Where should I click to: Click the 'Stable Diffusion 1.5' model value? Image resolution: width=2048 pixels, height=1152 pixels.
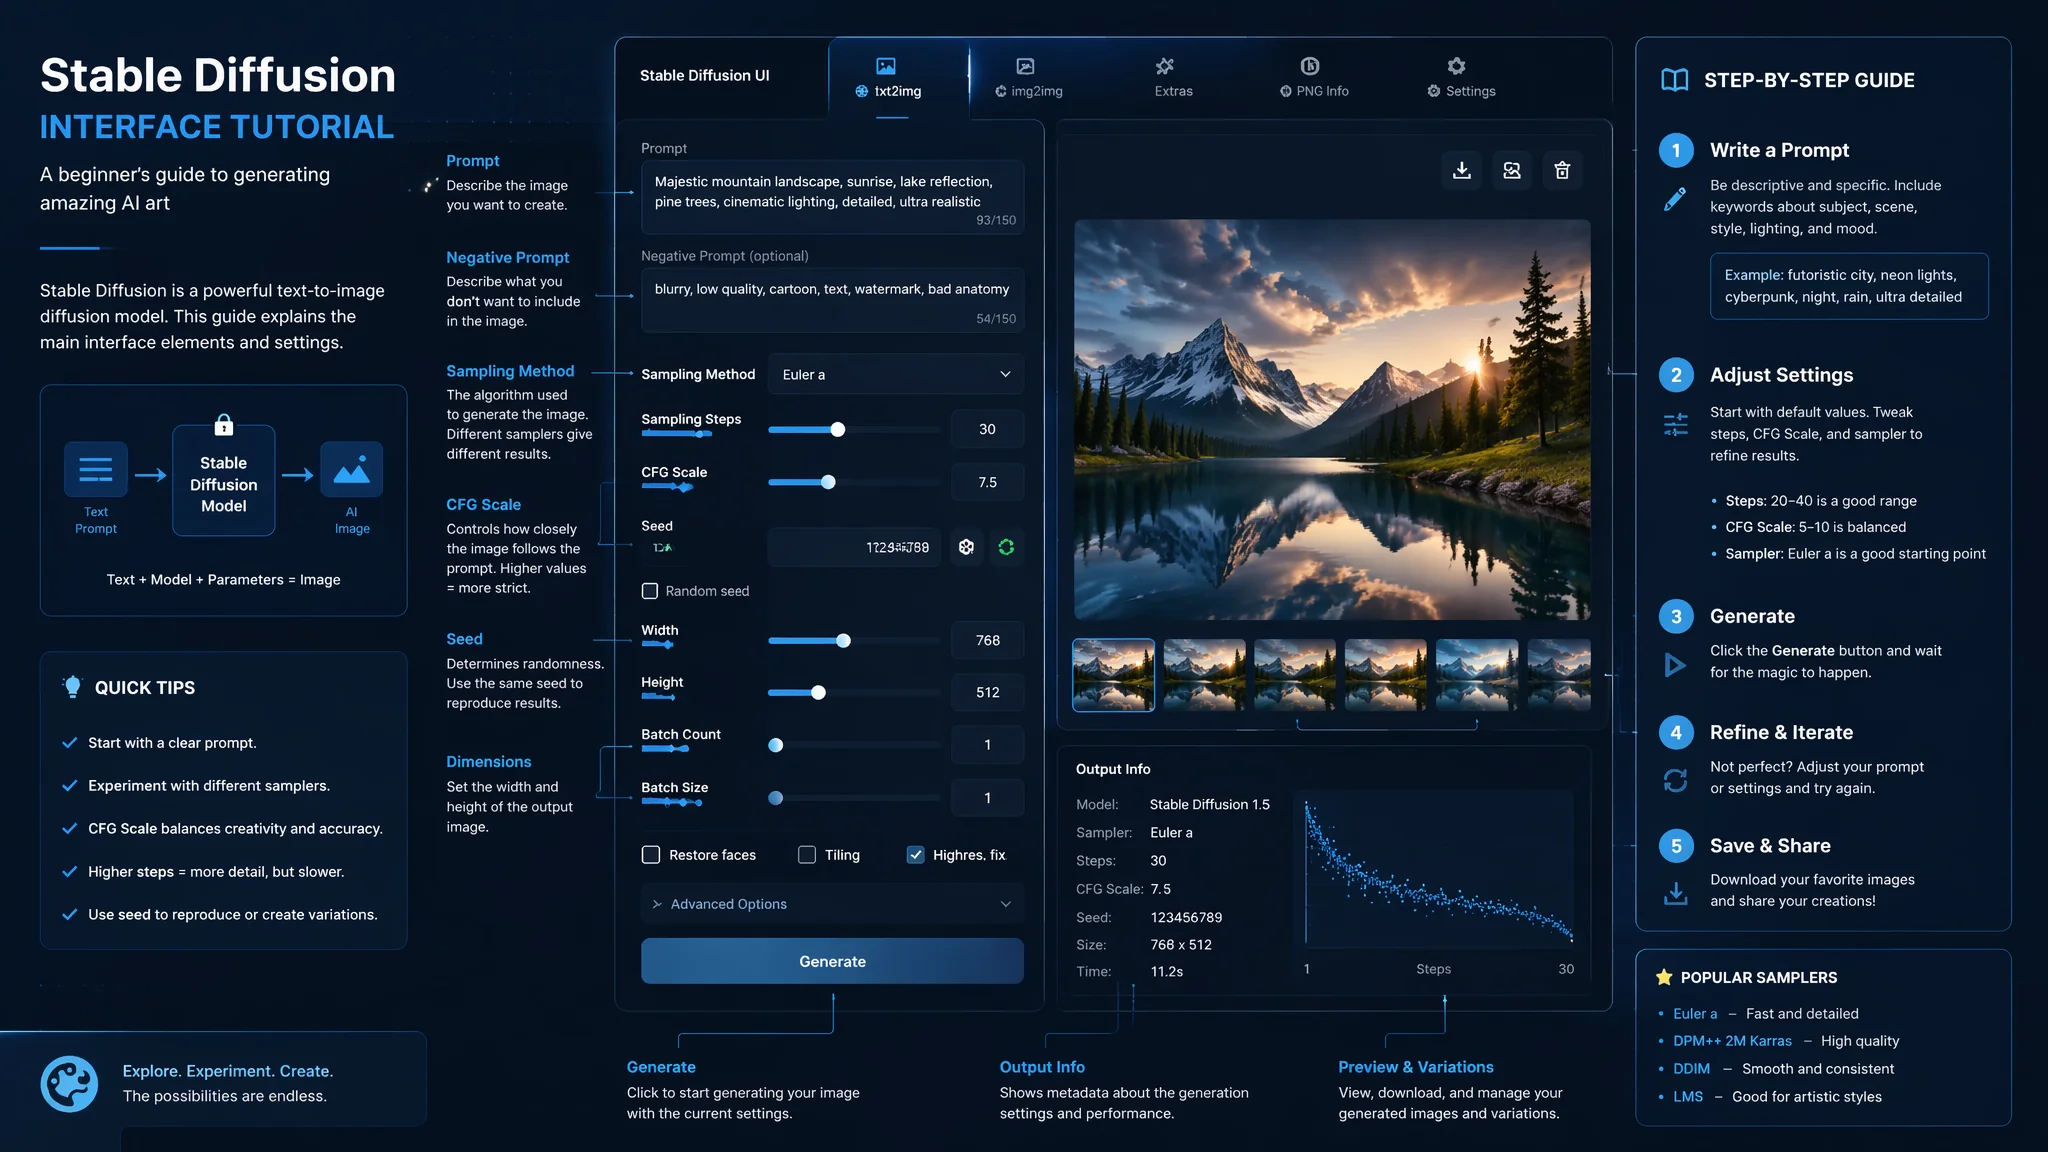click(x=1210, y=804)
